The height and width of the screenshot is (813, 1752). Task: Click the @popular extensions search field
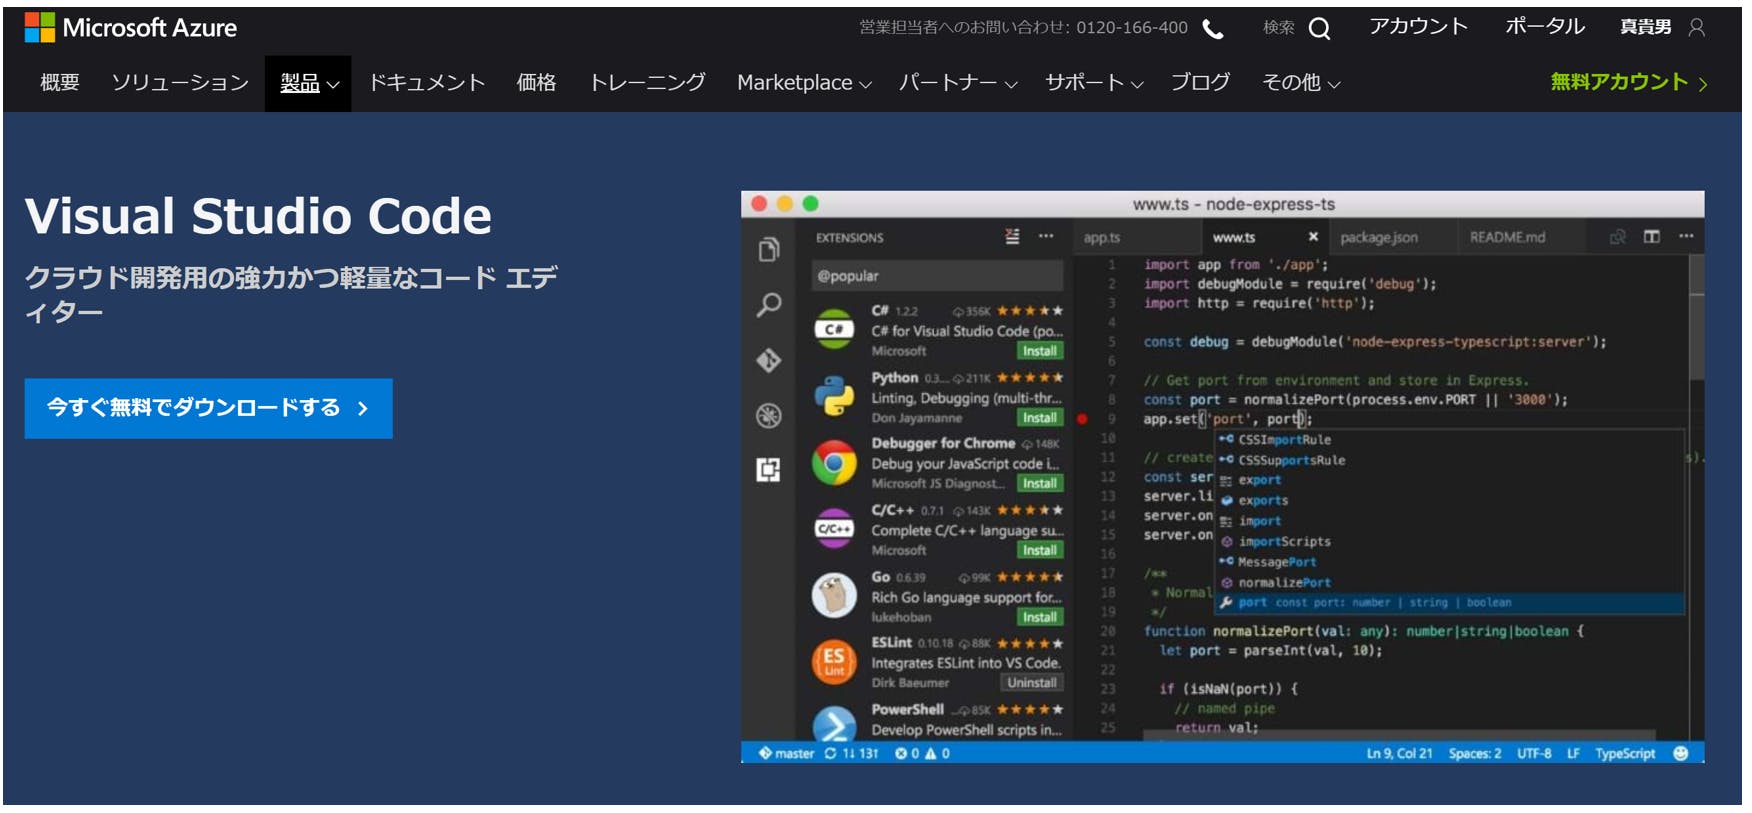pos(937,276)
